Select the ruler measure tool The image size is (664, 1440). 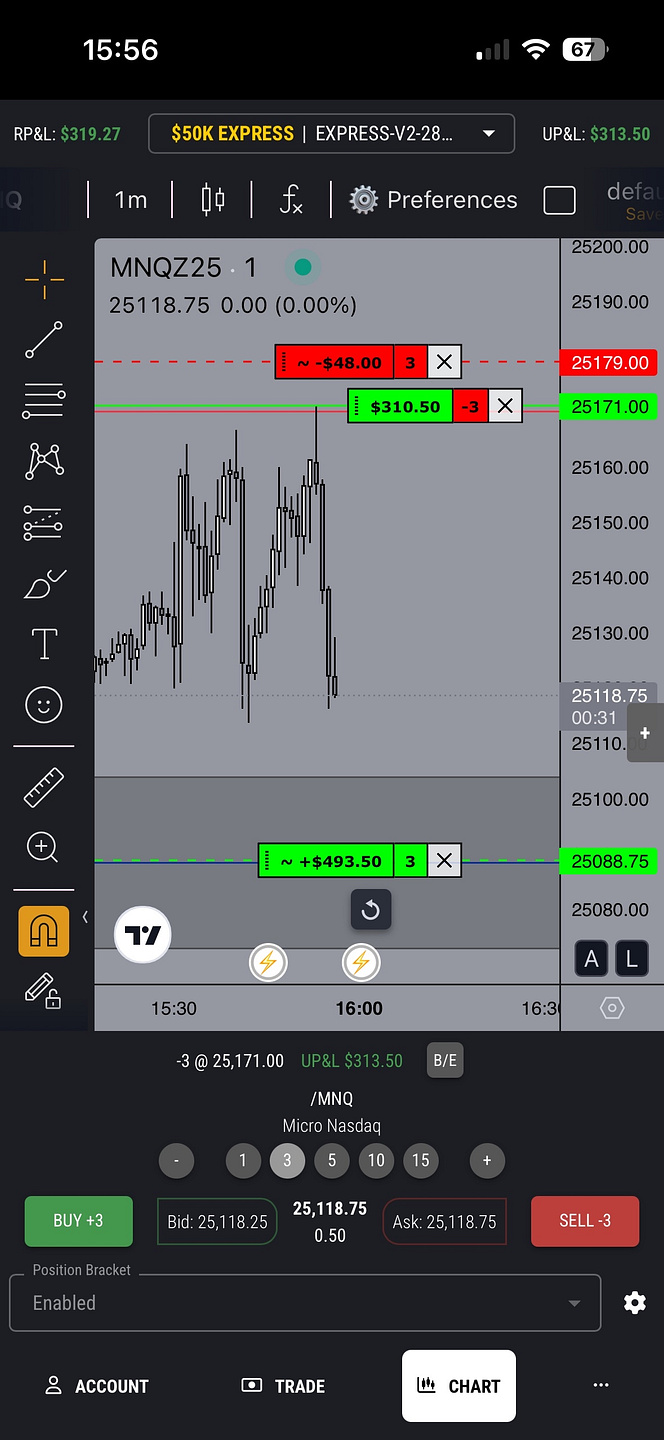coord(44,788)
